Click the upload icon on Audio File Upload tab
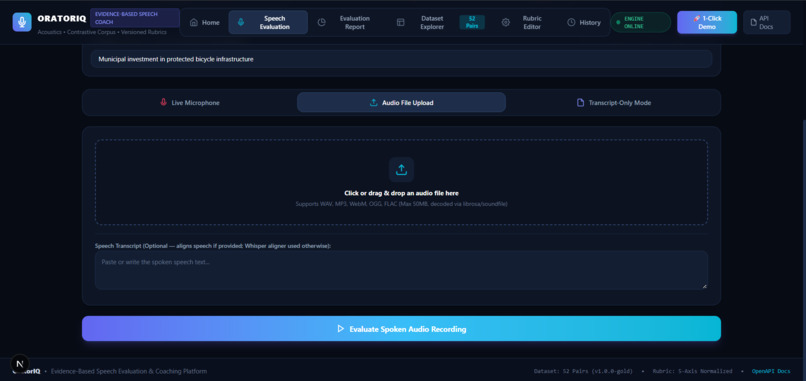Screen dimensions: 806x381 coord(374,103)
